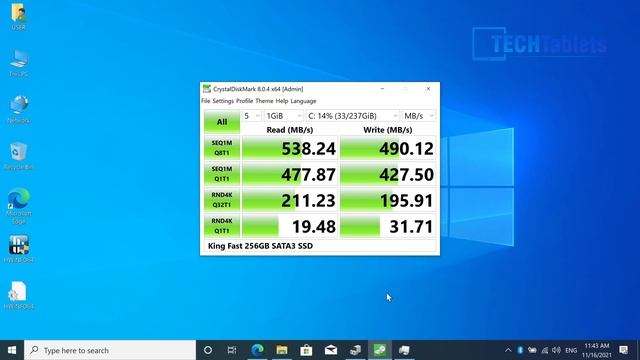Open the USER folder desktop icon
This screenshot has width=640, height=360.
(19, 17)
